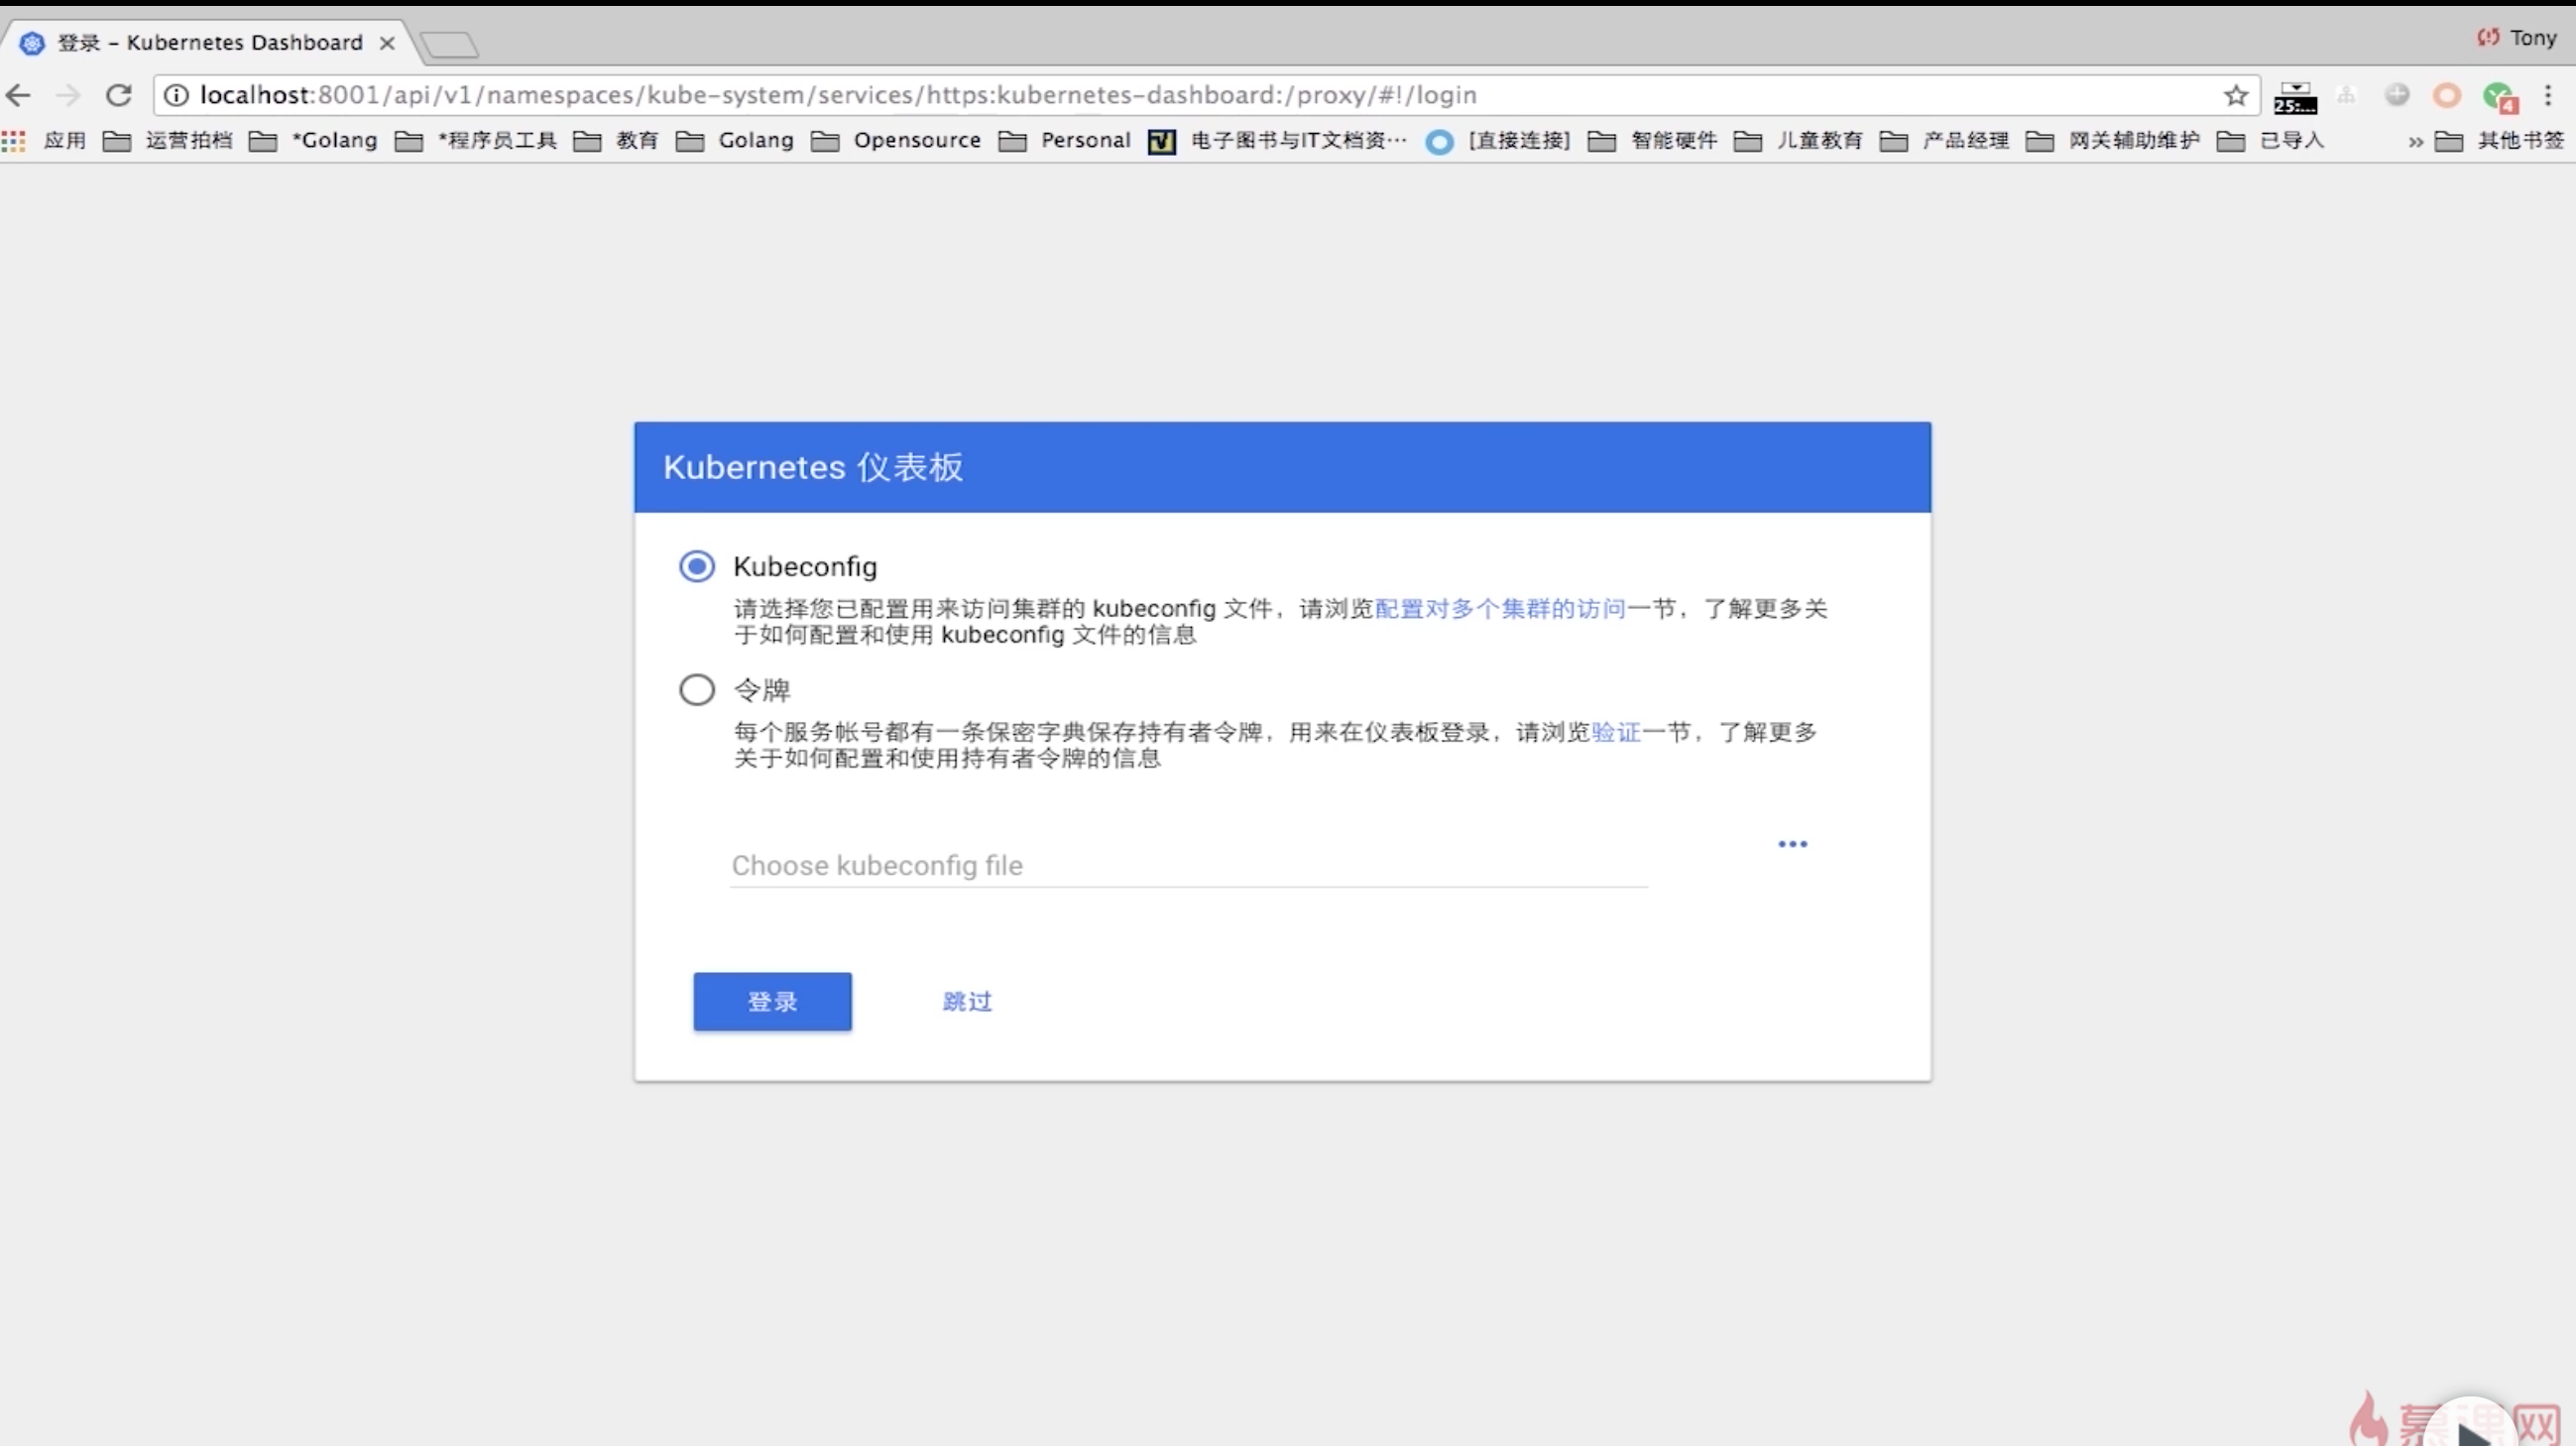Click green extension icon with badge
The image size is (2576, 1446).
coord(2498,96)
